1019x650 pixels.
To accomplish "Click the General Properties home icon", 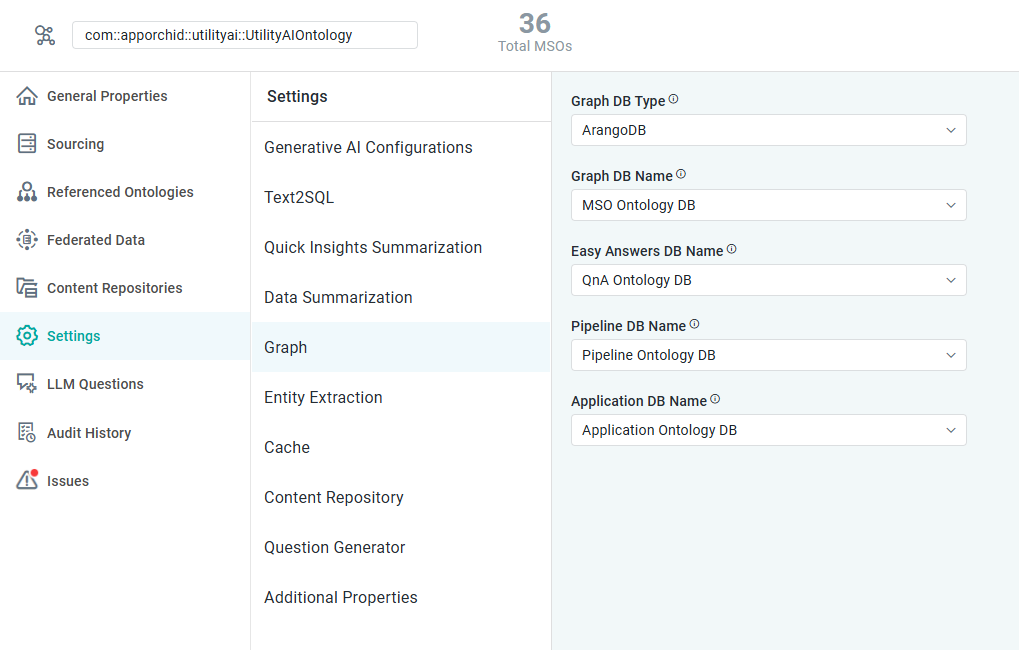I will [27, 96].
